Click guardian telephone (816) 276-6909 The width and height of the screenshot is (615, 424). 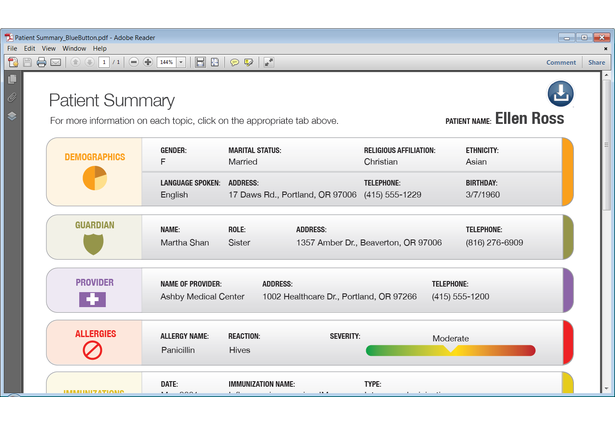[494, 242]
